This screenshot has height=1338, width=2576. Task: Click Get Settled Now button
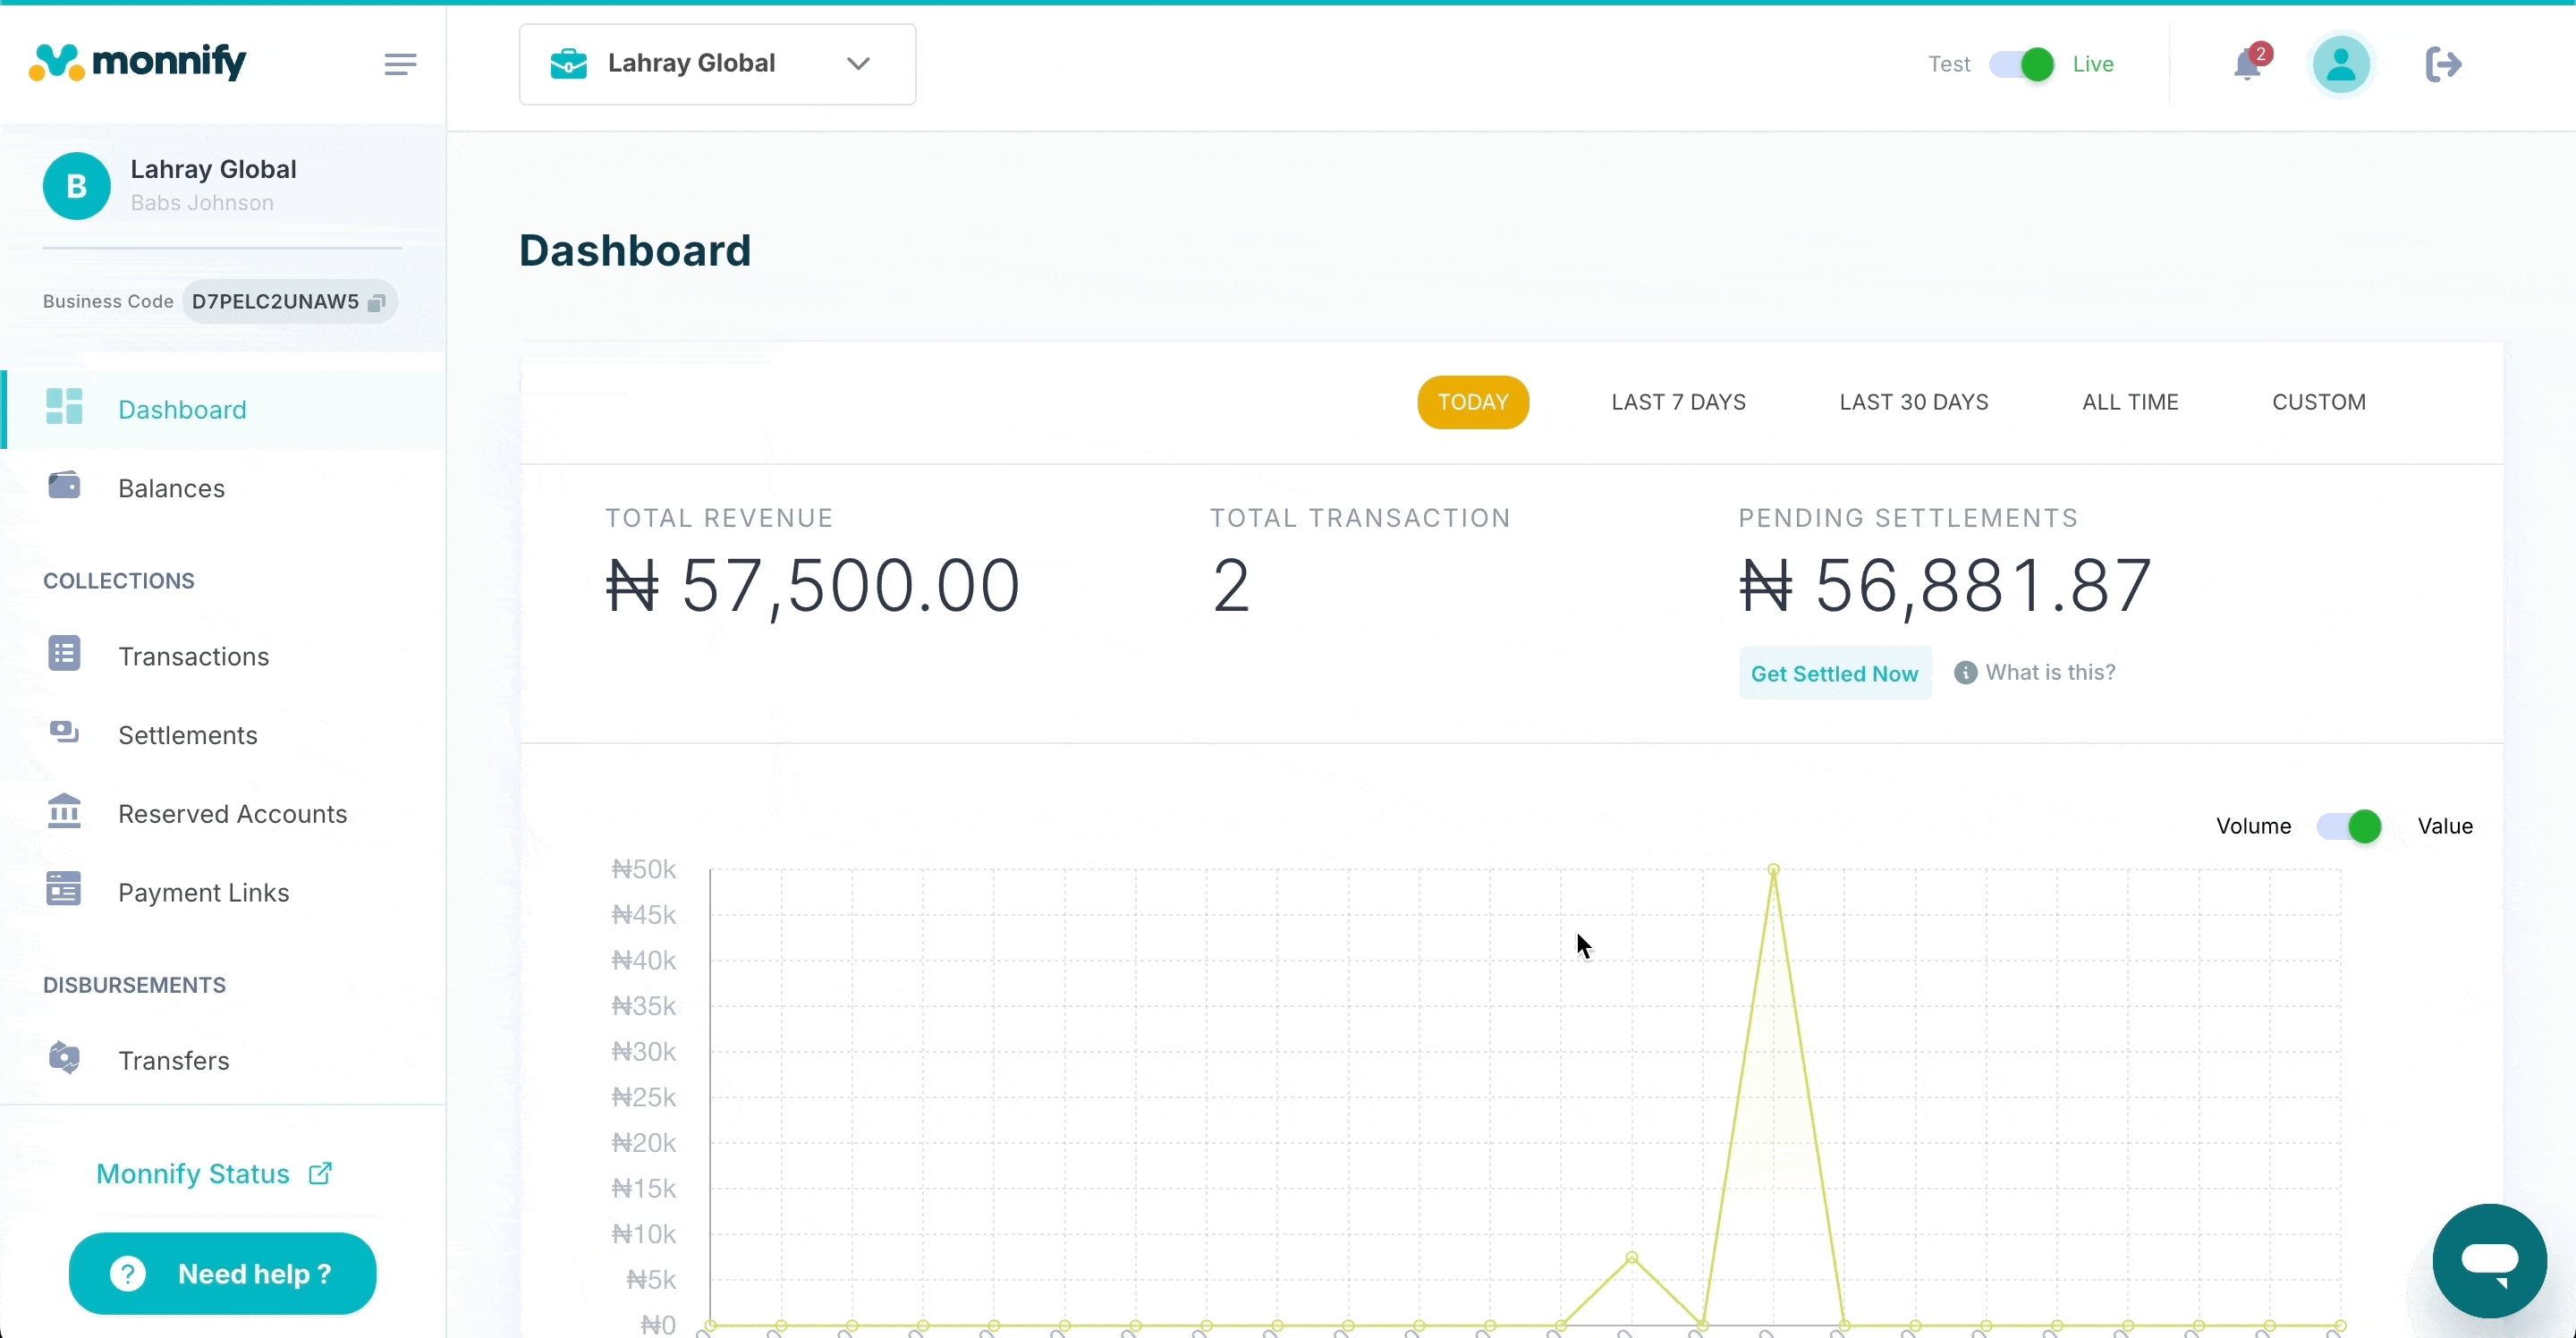pos(1834,673)
